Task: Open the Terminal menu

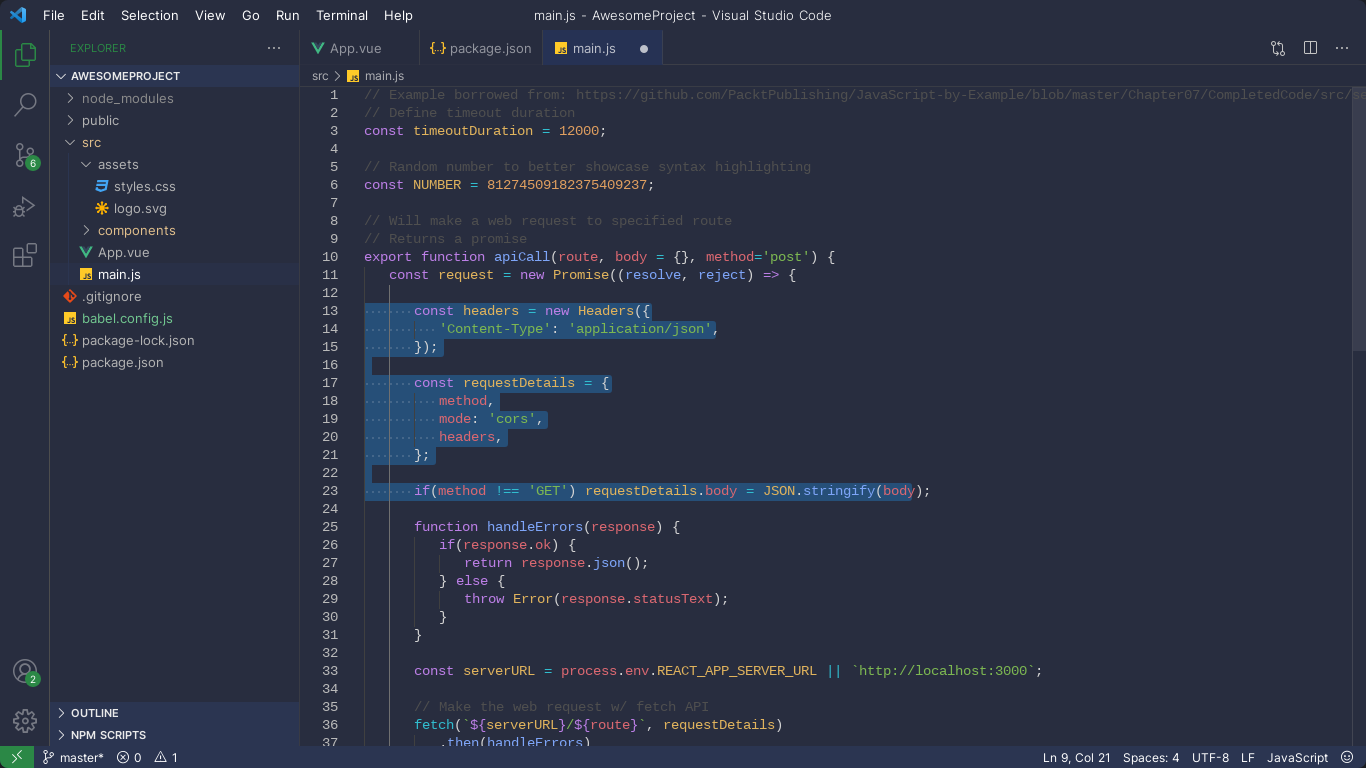Action: (342, 15)
